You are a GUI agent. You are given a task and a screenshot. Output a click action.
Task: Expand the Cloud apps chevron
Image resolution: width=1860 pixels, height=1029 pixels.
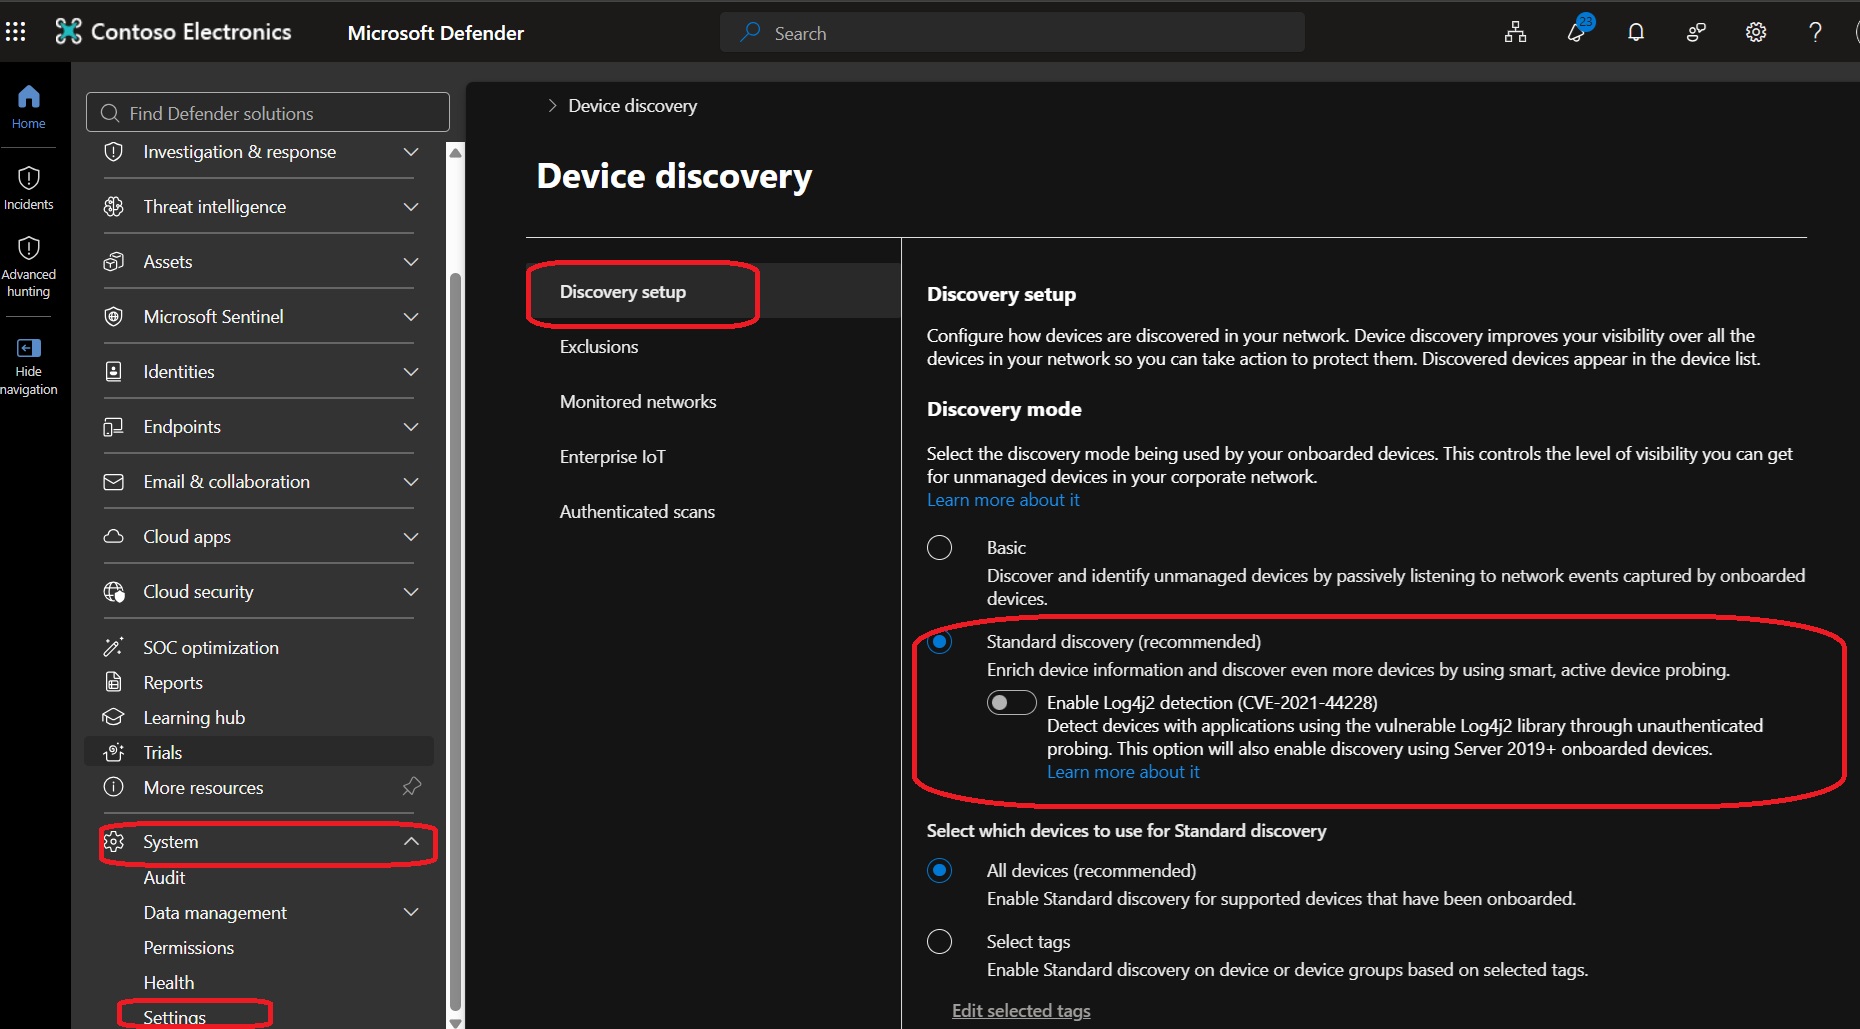click(x=410, y=537)
